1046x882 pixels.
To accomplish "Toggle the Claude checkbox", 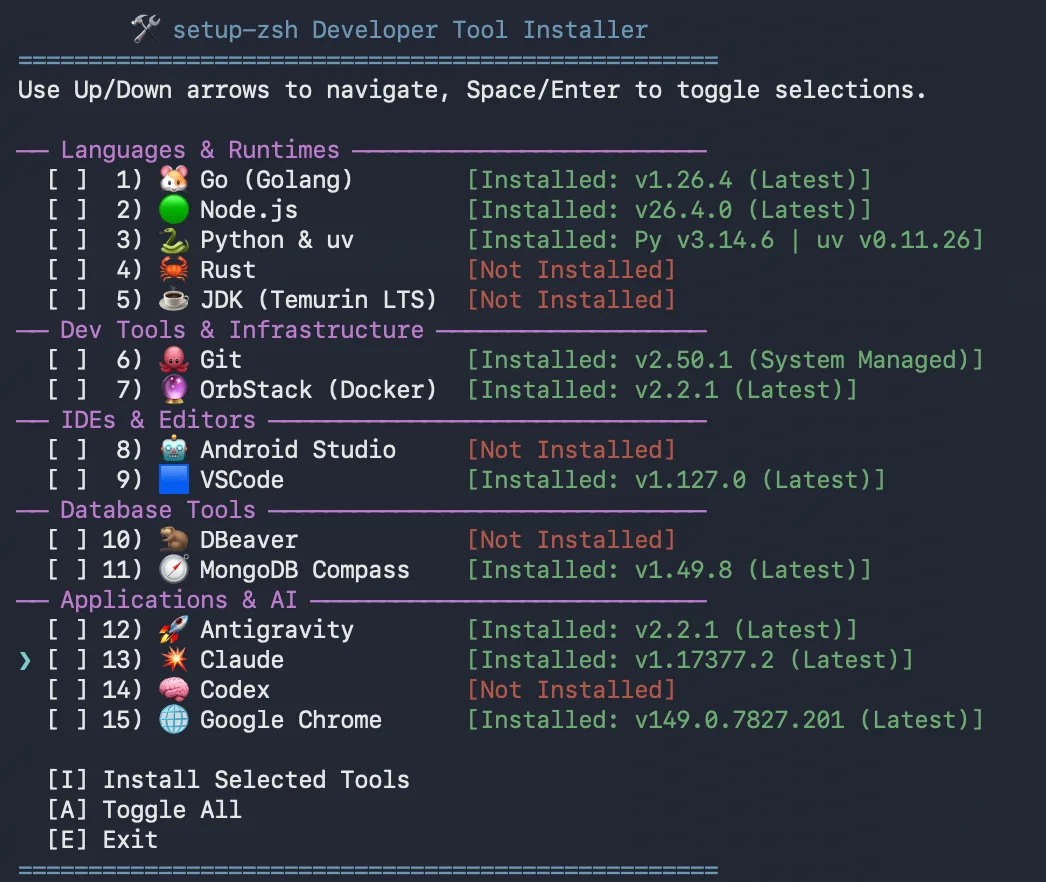I will (x=67, y=660).
